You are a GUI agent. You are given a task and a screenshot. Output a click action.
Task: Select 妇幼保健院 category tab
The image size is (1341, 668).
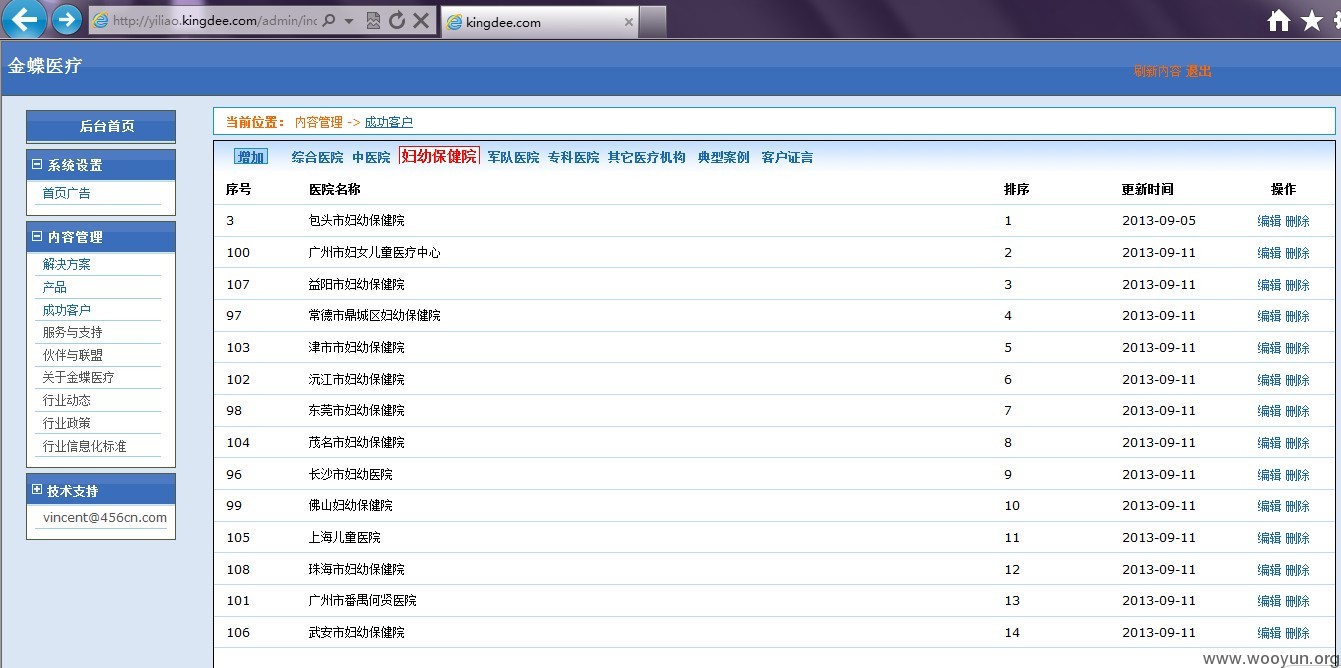[x=439, y=156]
